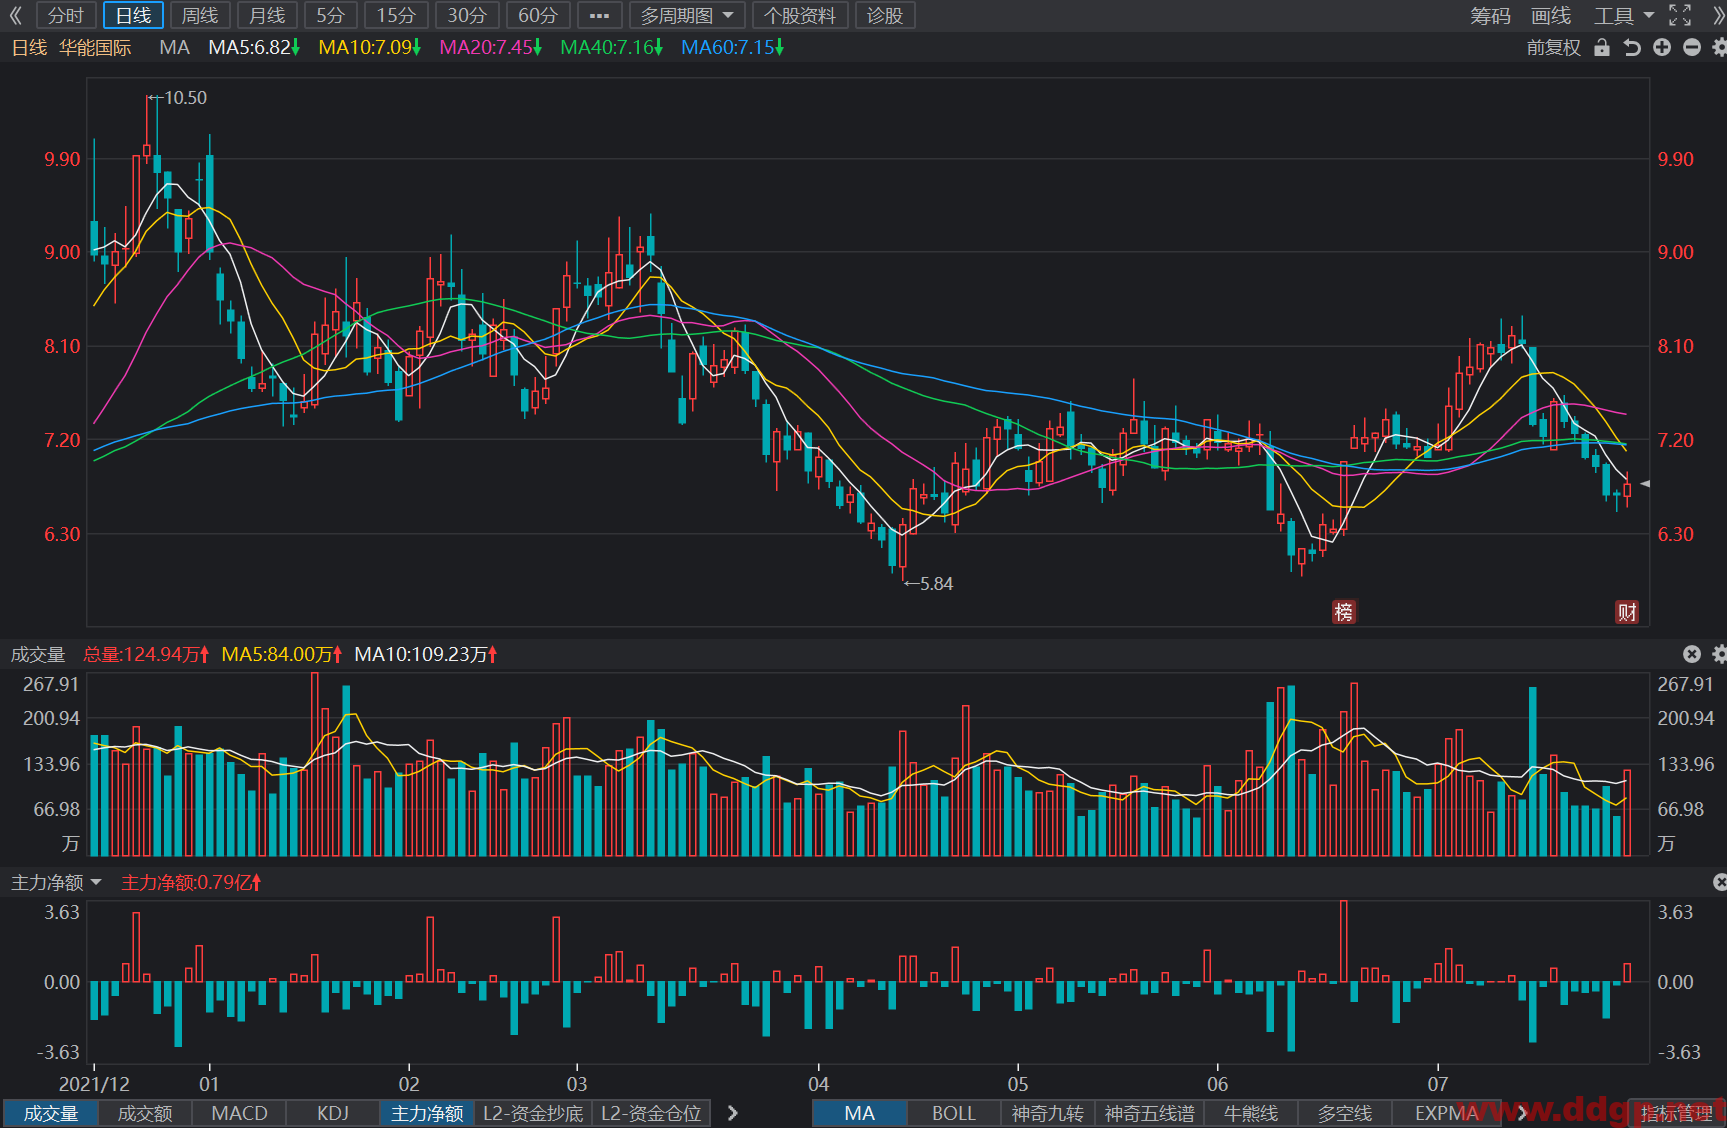The width and height of the screenshot is (1727, 1128).
Task: Zoom out chart with minus icon
Action: point(1692,47)
